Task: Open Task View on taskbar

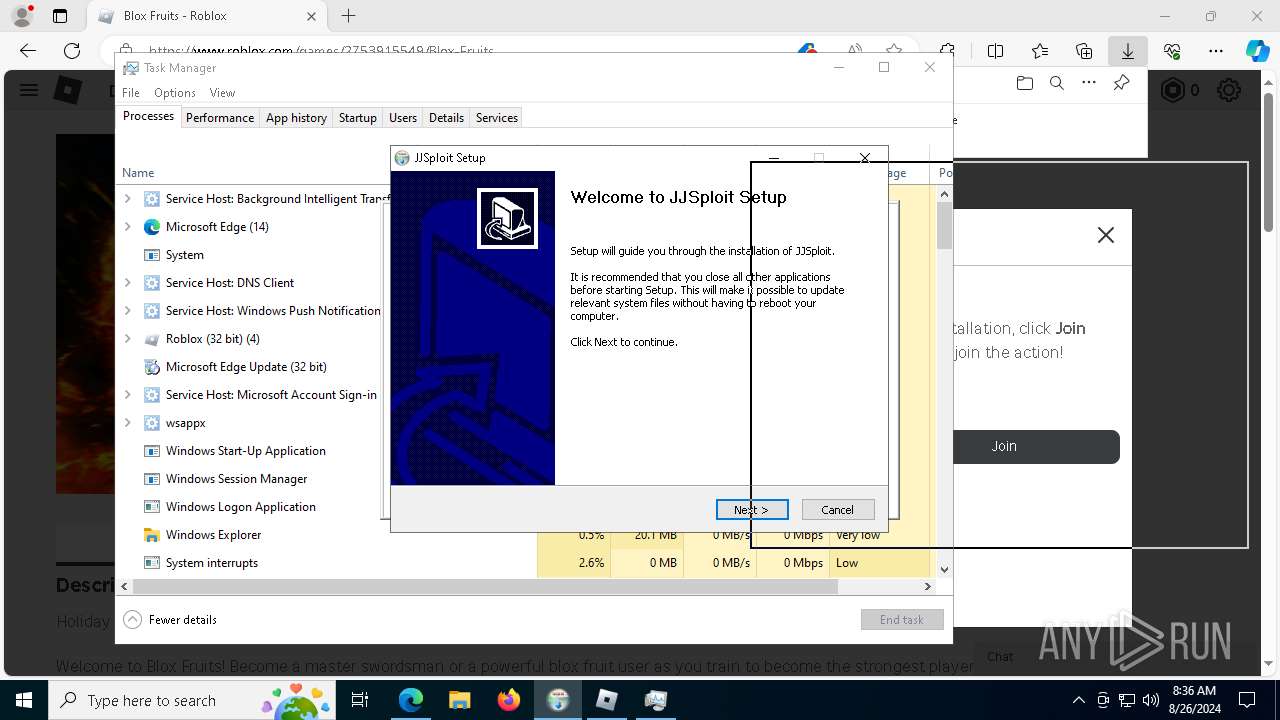Action: pos(360,700)
